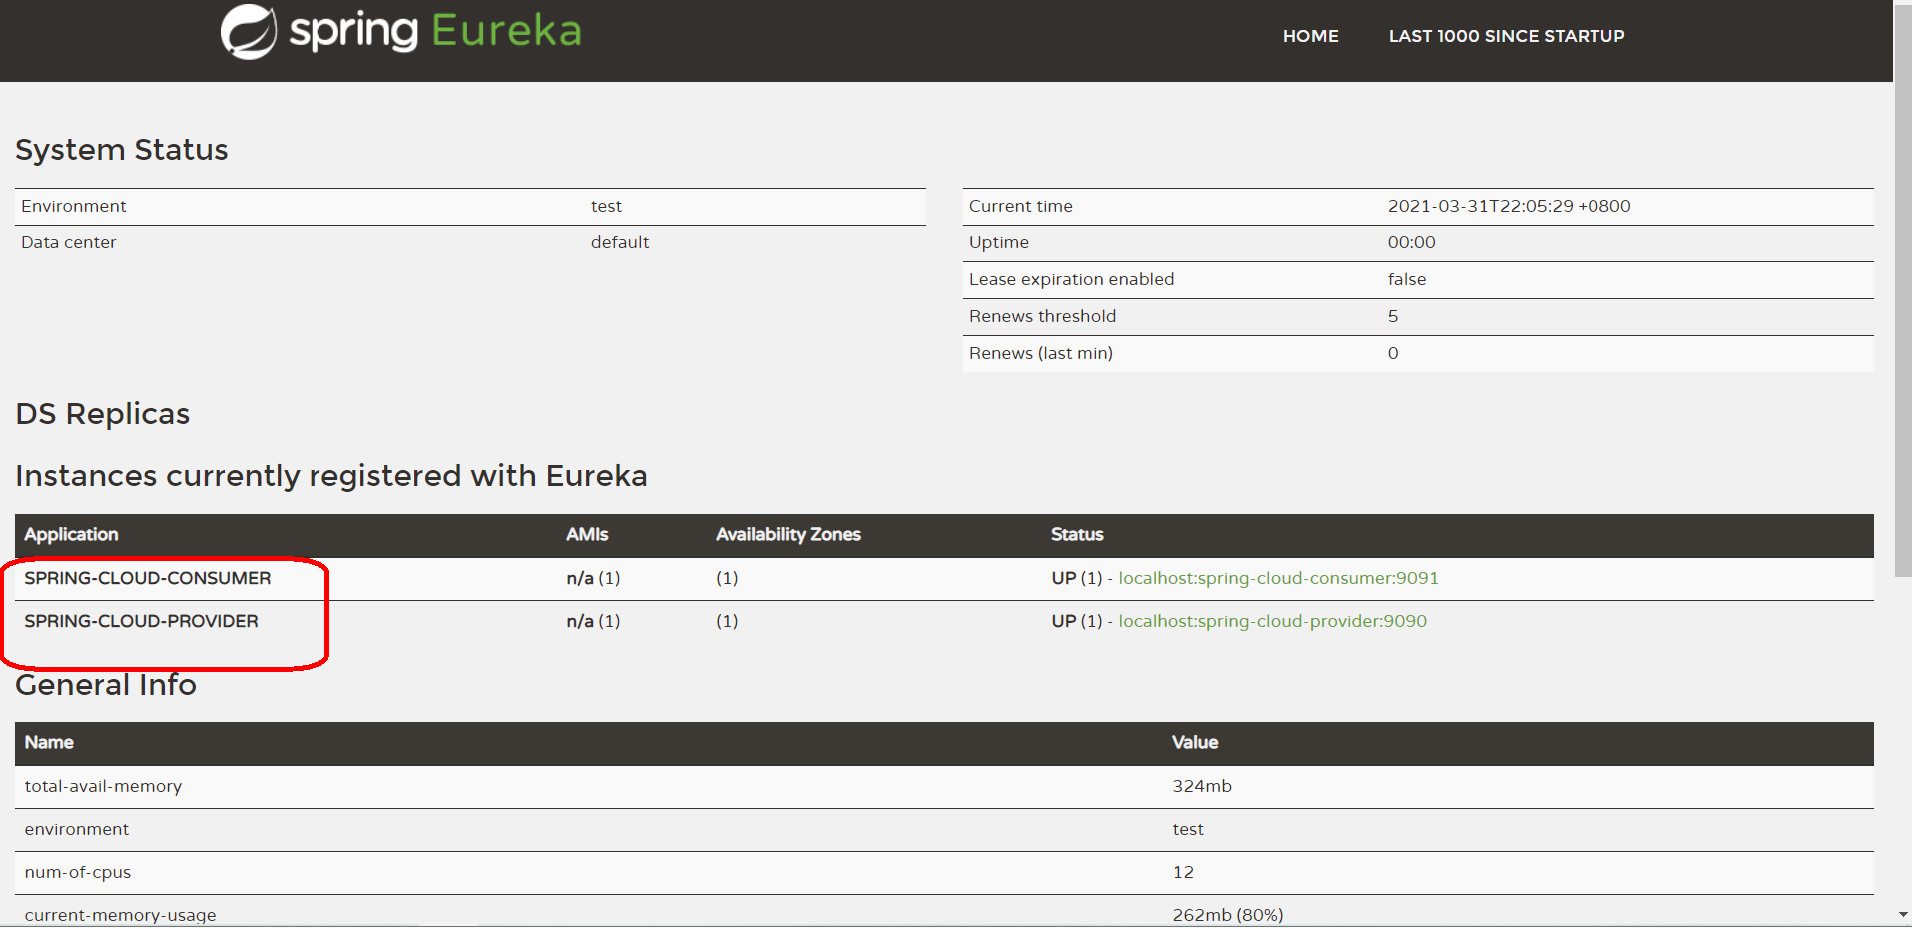1912x929 pixels.
Task: Click the scrollbar down arrow
Action: tap(1902, 915)
